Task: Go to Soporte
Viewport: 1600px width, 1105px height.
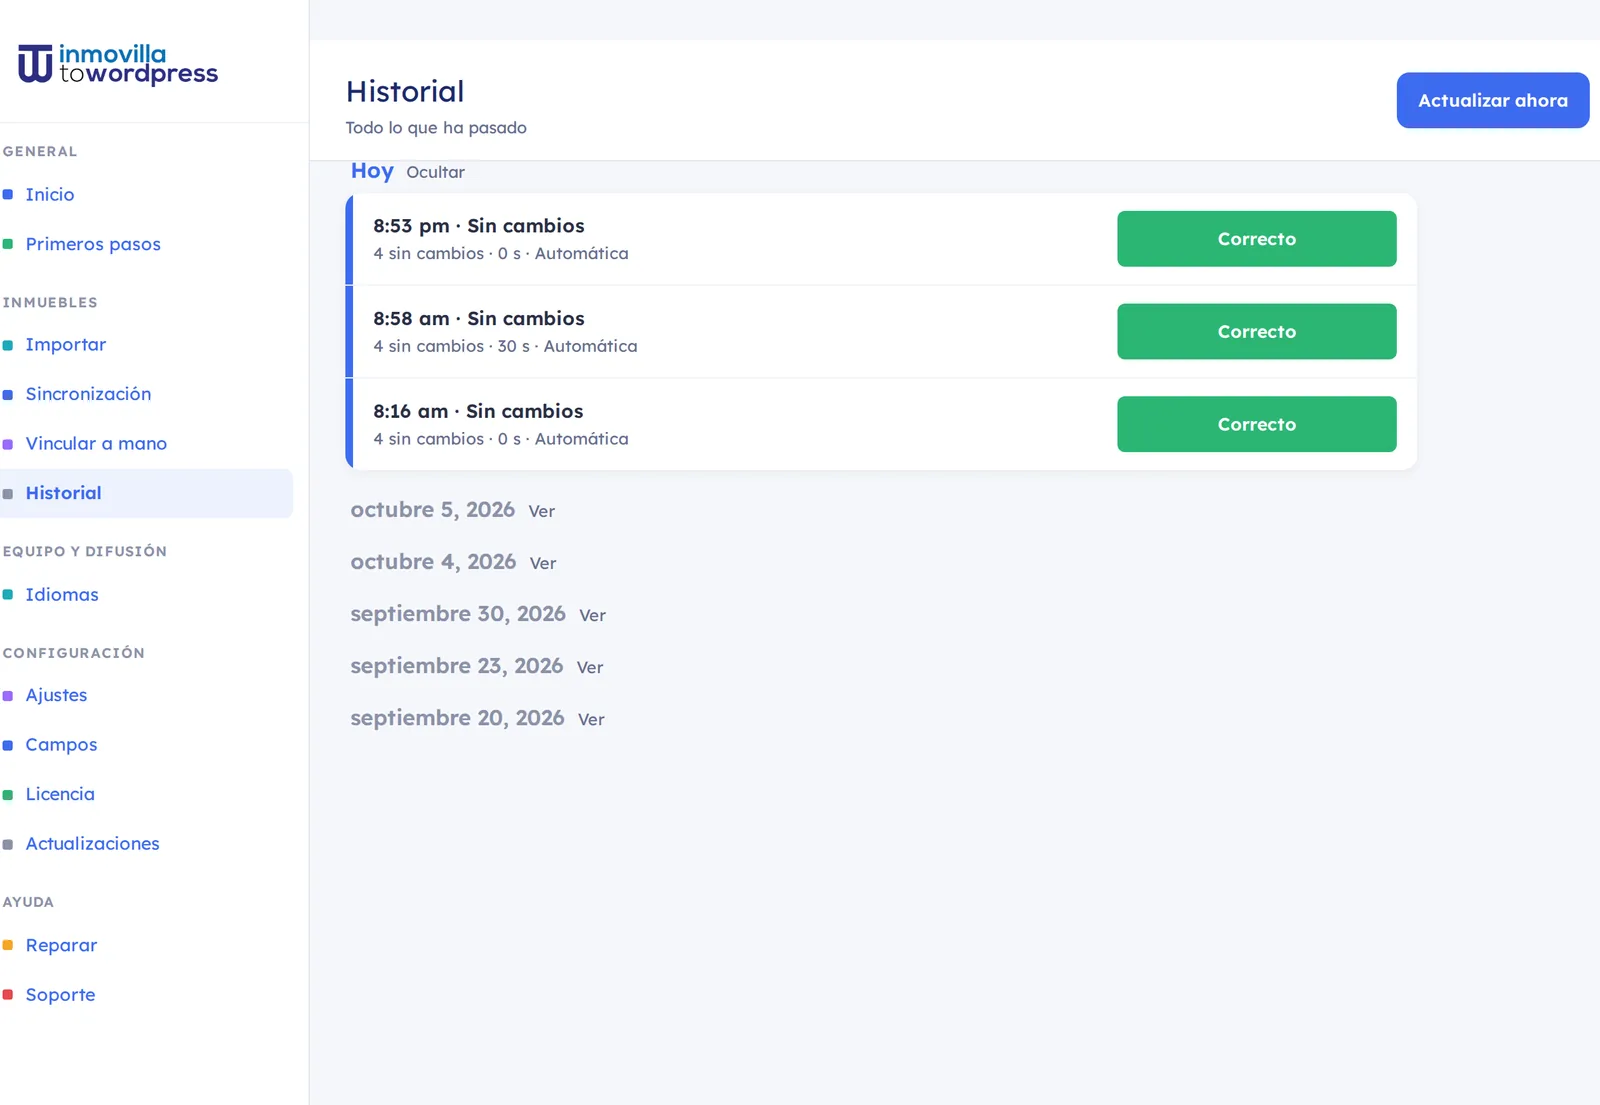Action: 60,994
